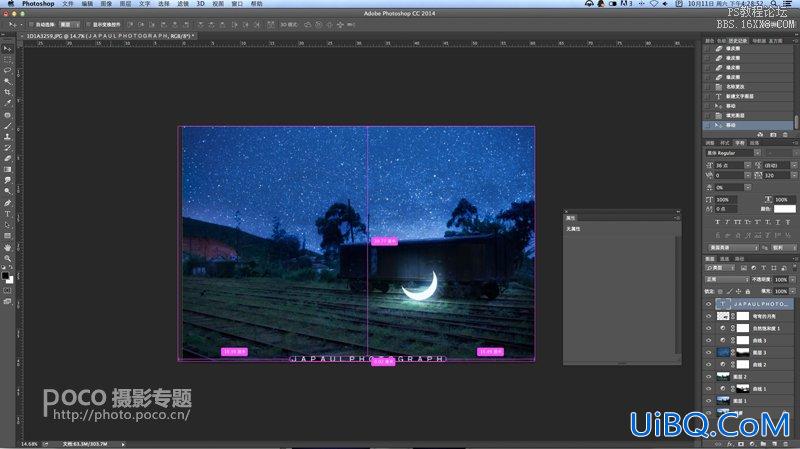Hide the 曲线 2 adjustment layer
Screen dimensions: 800x449
708,365
